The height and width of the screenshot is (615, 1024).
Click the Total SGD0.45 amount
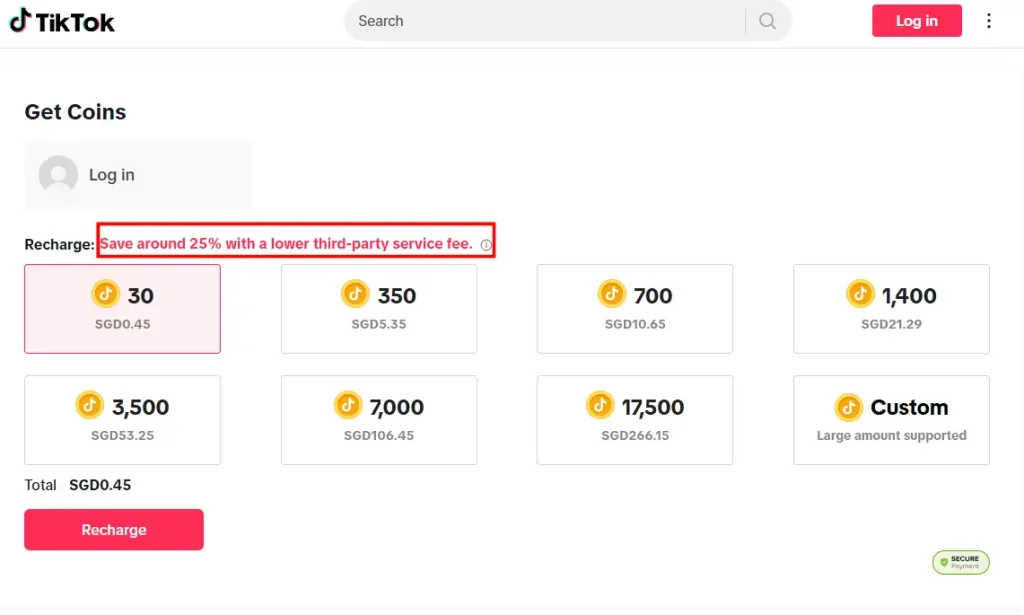(x=100, y=485)
